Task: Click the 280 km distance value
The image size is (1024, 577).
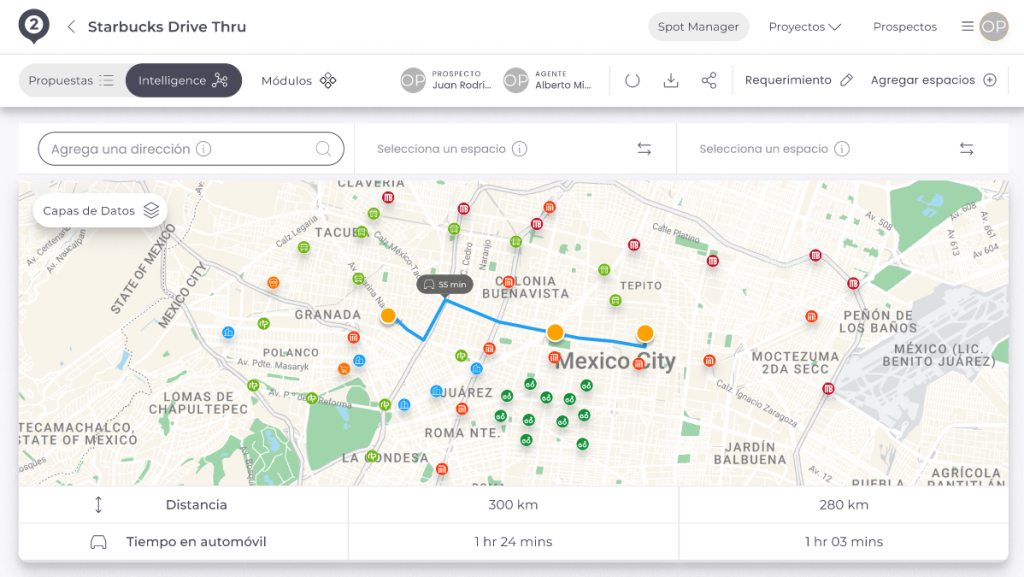Action: tap(844, 505)
